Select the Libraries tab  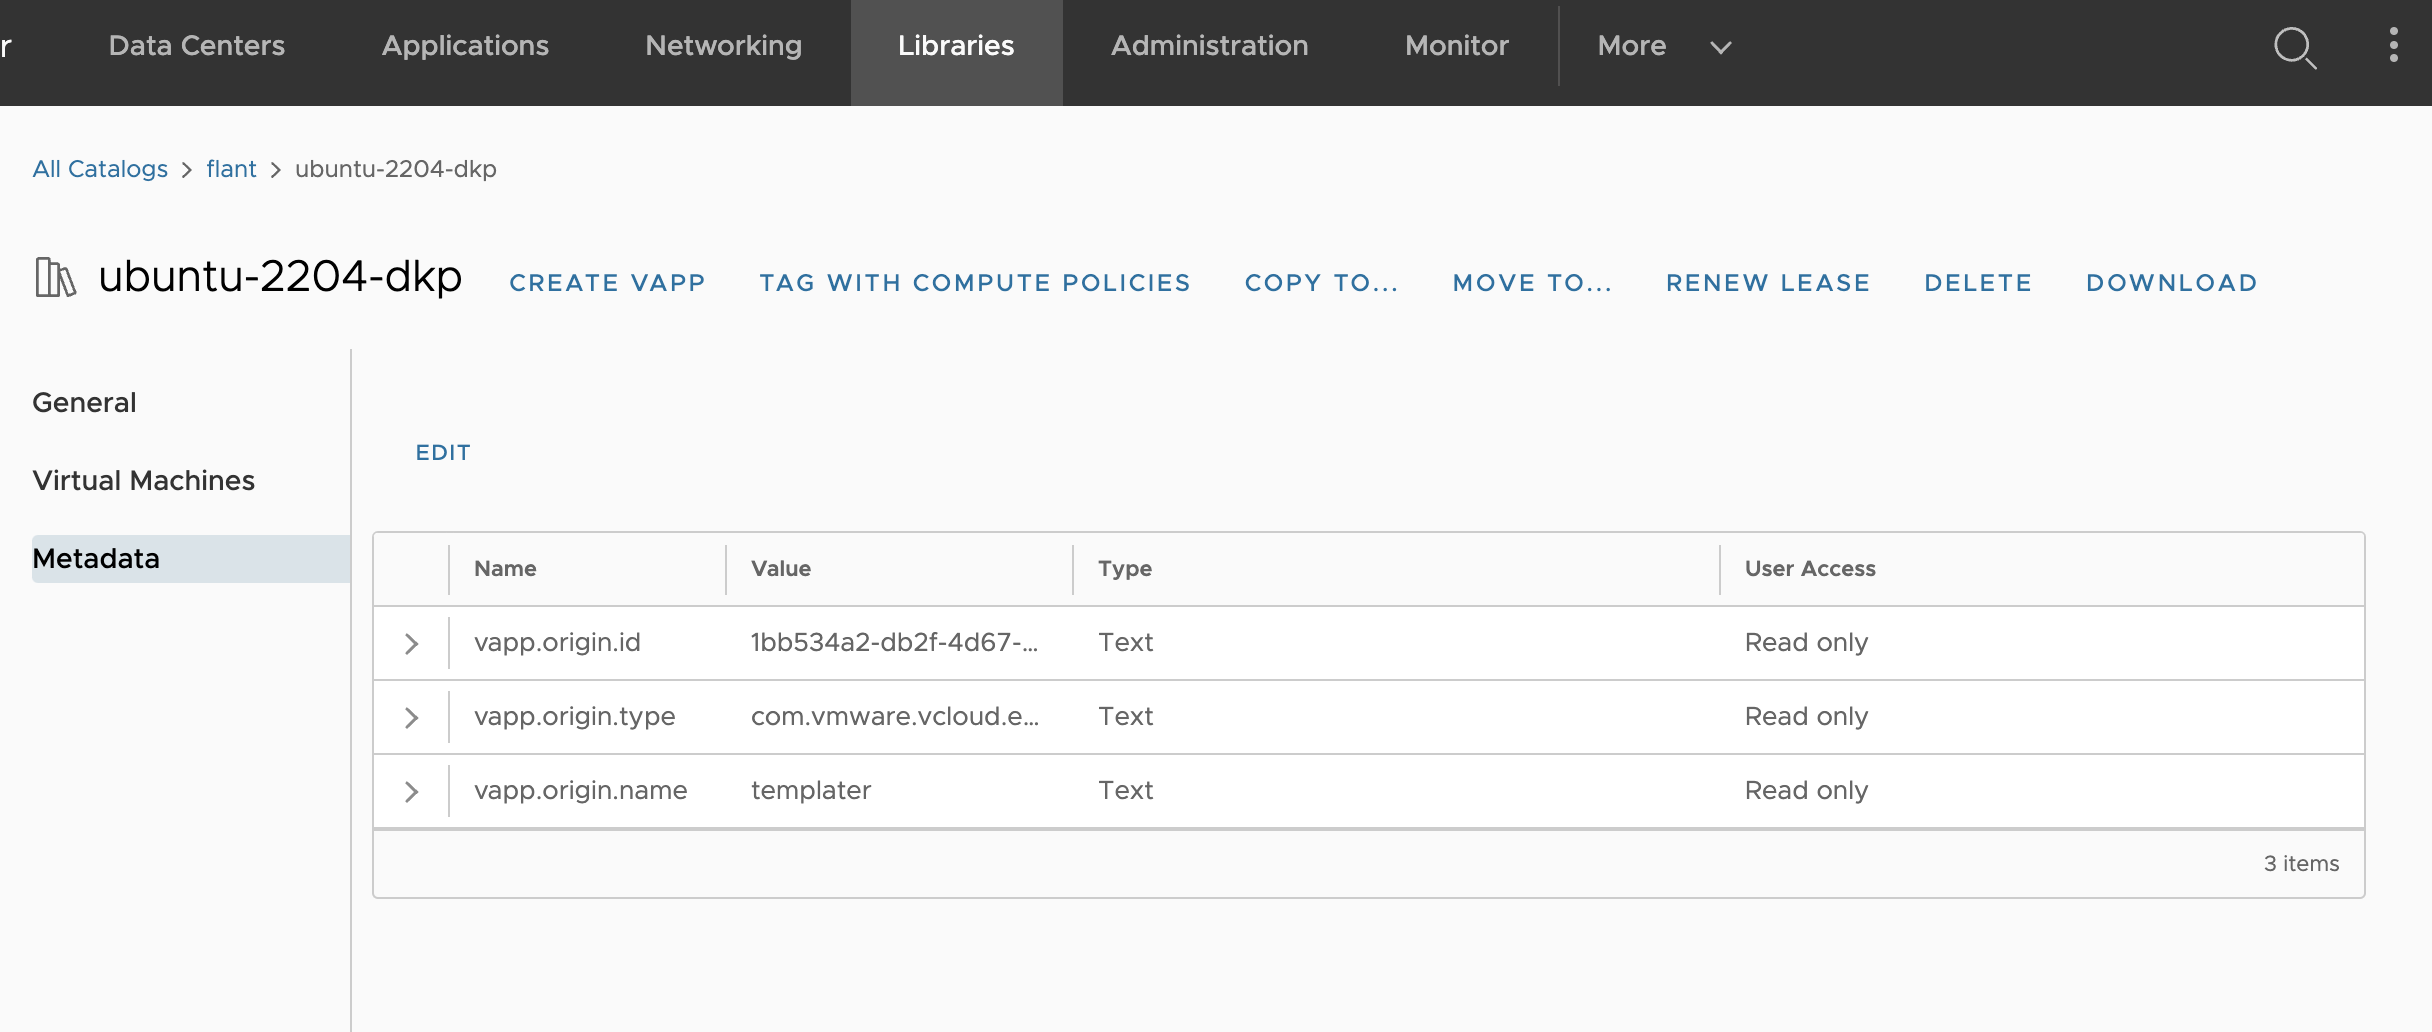(x=955, y=45)
